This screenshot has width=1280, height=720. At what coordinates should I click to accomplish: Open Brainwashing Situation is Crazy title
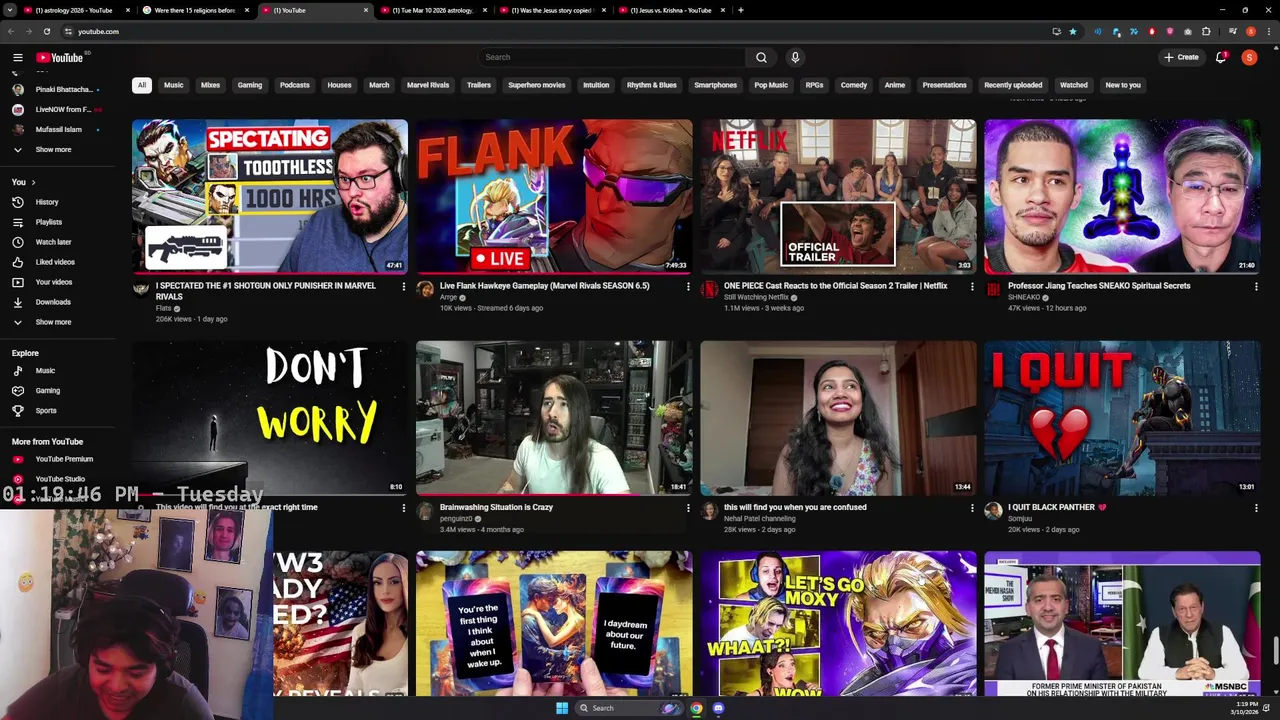click(x=496, y=507)
